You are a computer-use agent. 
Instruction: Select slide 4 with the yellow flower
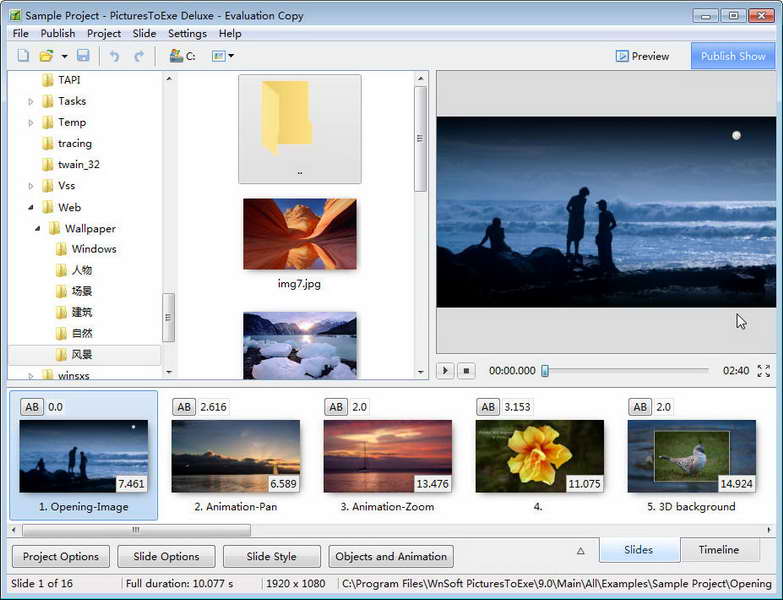tap(540, 456)
